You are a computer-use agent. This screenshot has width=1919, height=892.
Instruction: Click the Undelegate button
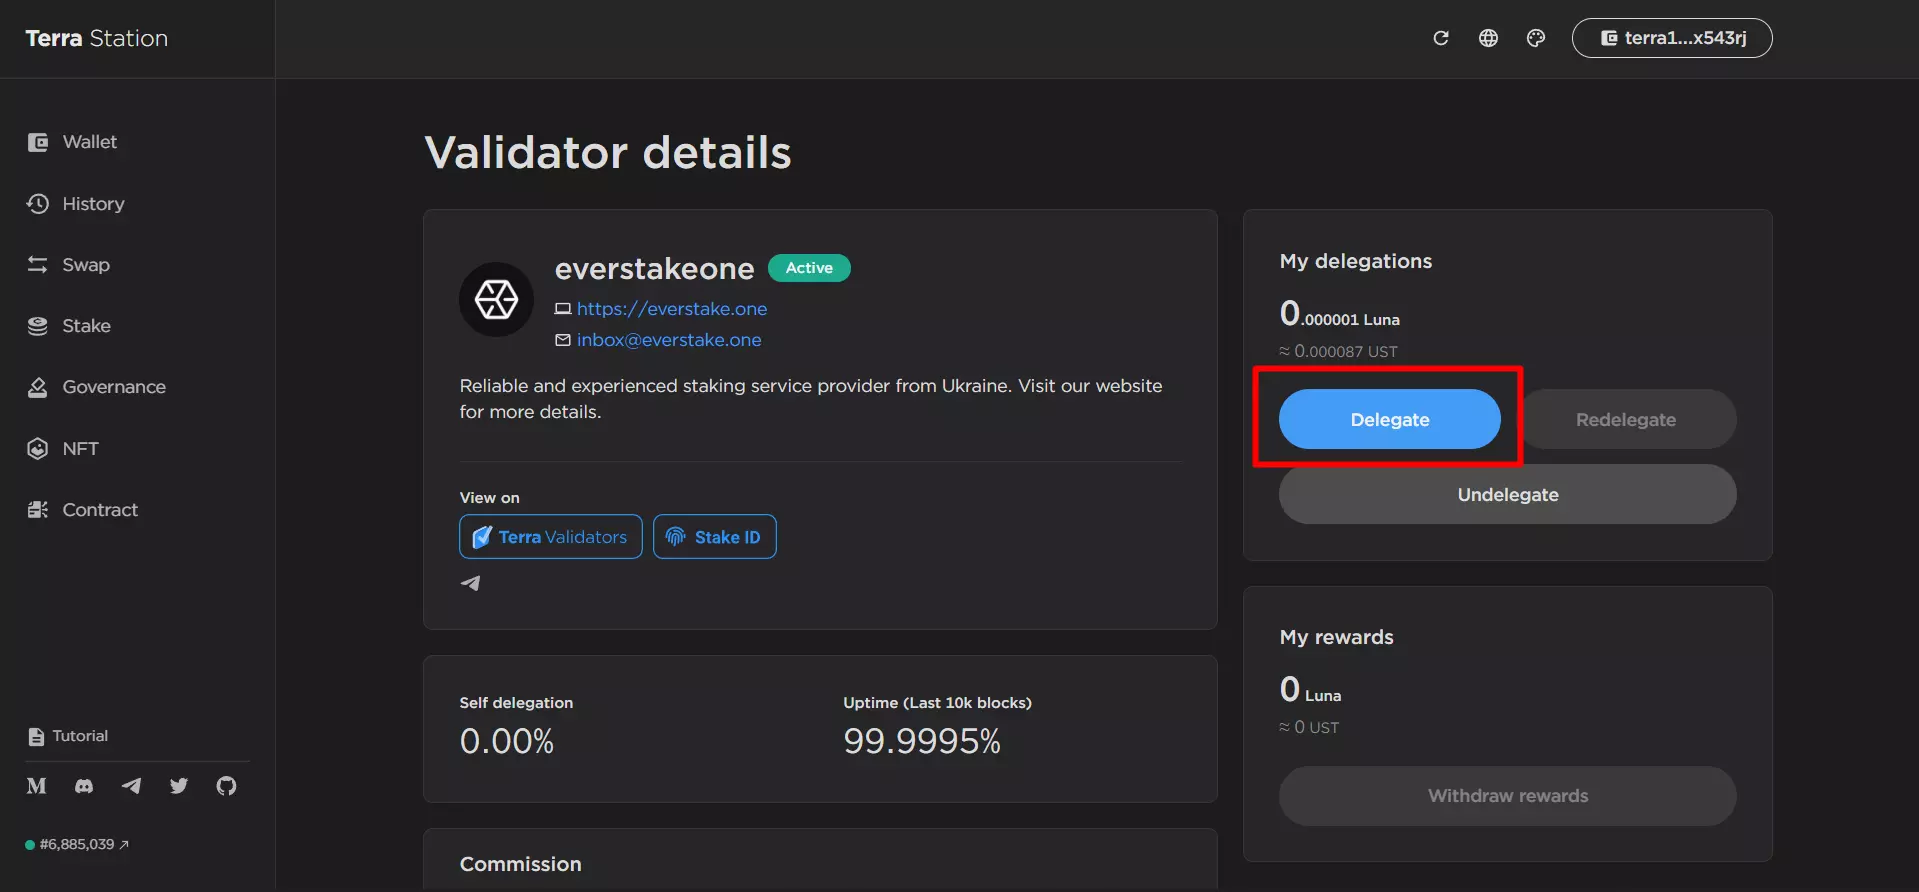click(1508, 494)
